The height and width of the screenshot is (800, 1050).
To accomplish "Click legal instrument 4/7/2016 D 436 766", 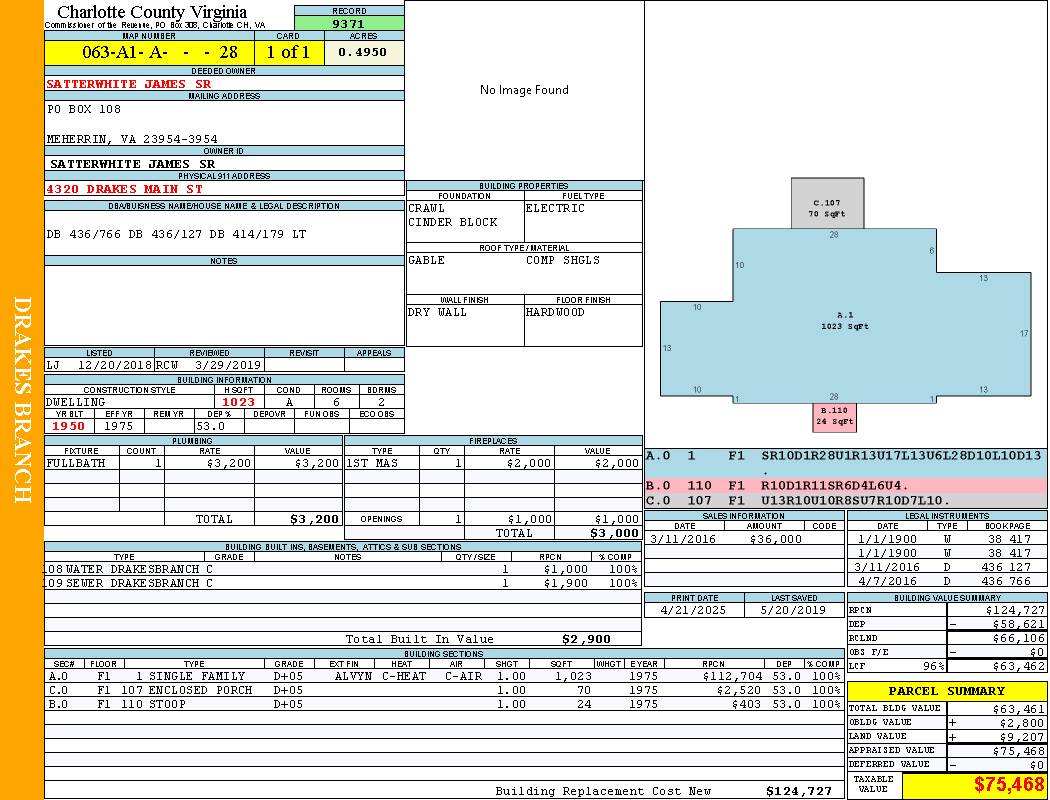I will pyautogui.click(x=947, y=582).
